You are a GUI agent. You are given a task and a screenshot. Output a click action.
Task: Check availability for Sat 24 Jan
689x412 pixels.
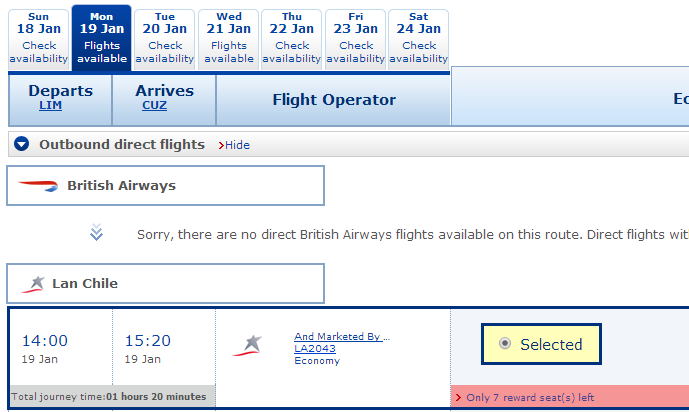pyautogui.click(x=418, y=39)
